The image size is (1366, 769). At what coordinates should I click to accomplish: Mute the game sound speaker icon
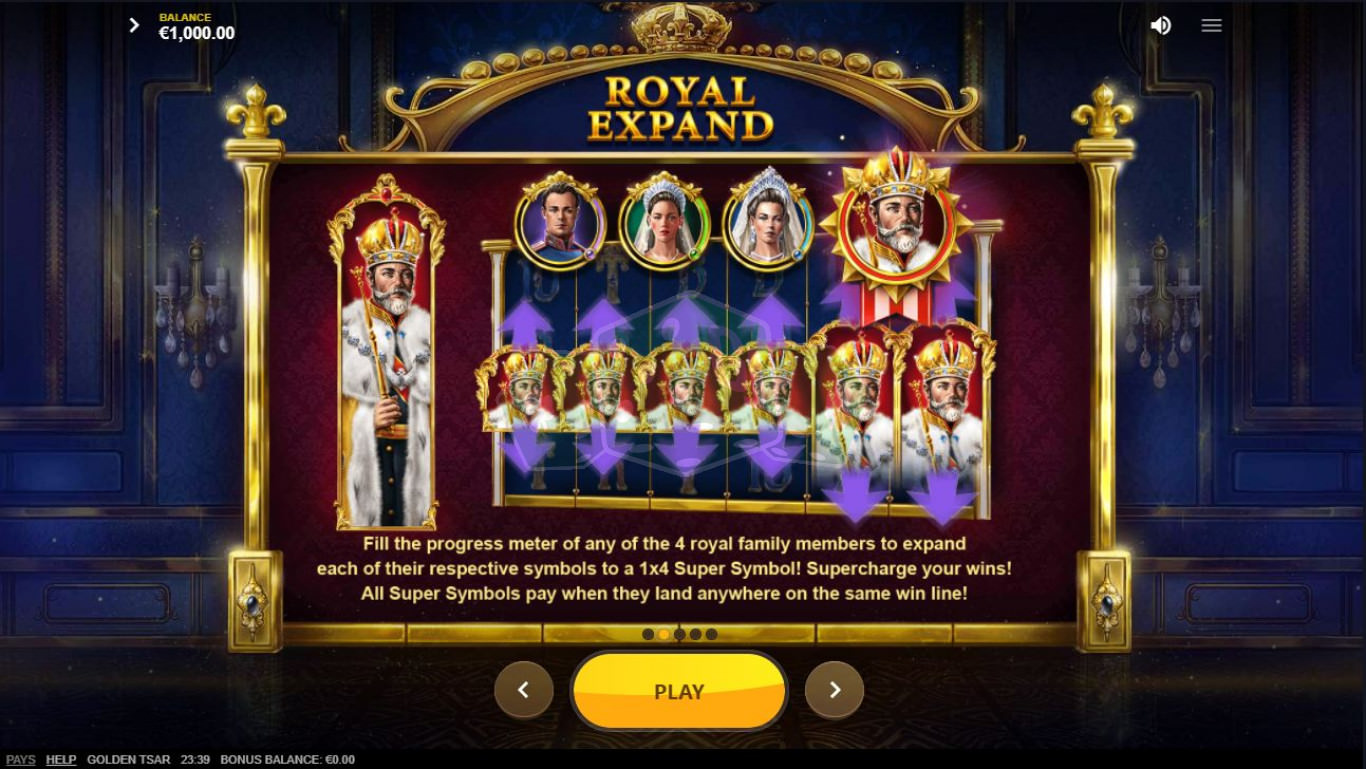[1160, 25]
